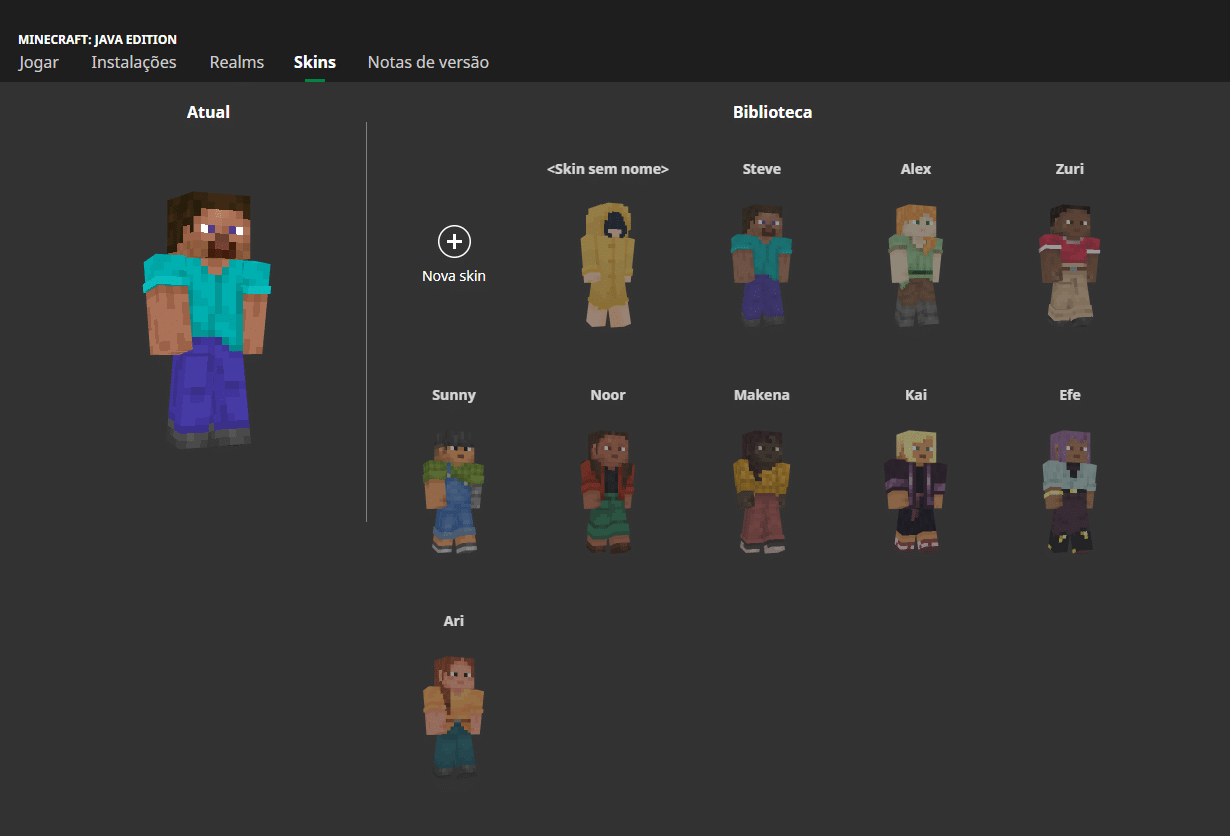The image size is (1230, 836).
Task: Click the Biblioteca section heading
Action: point(772,112)
